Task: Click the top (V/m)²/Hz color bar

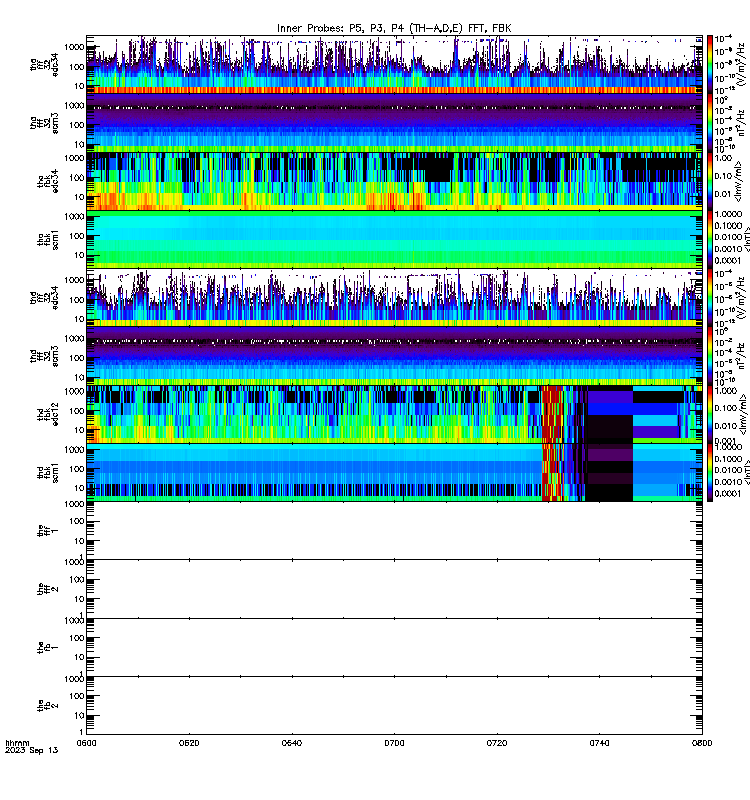Action: coord(709,64)
